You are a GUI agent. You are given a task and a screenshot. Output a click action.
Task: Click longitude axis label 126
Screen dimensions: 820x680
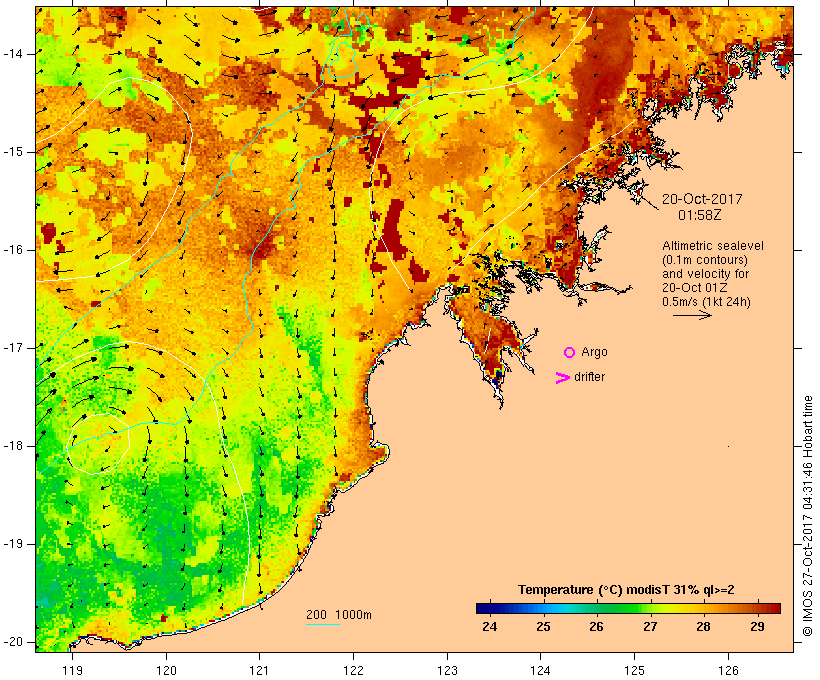pos(728,670)
